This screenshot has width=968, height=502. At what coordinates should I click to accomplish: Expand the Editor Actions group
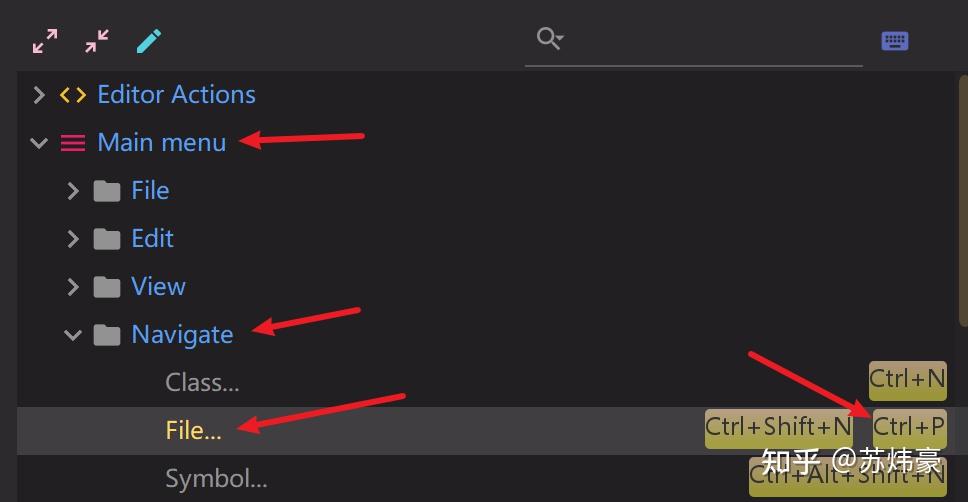[39, 95]
